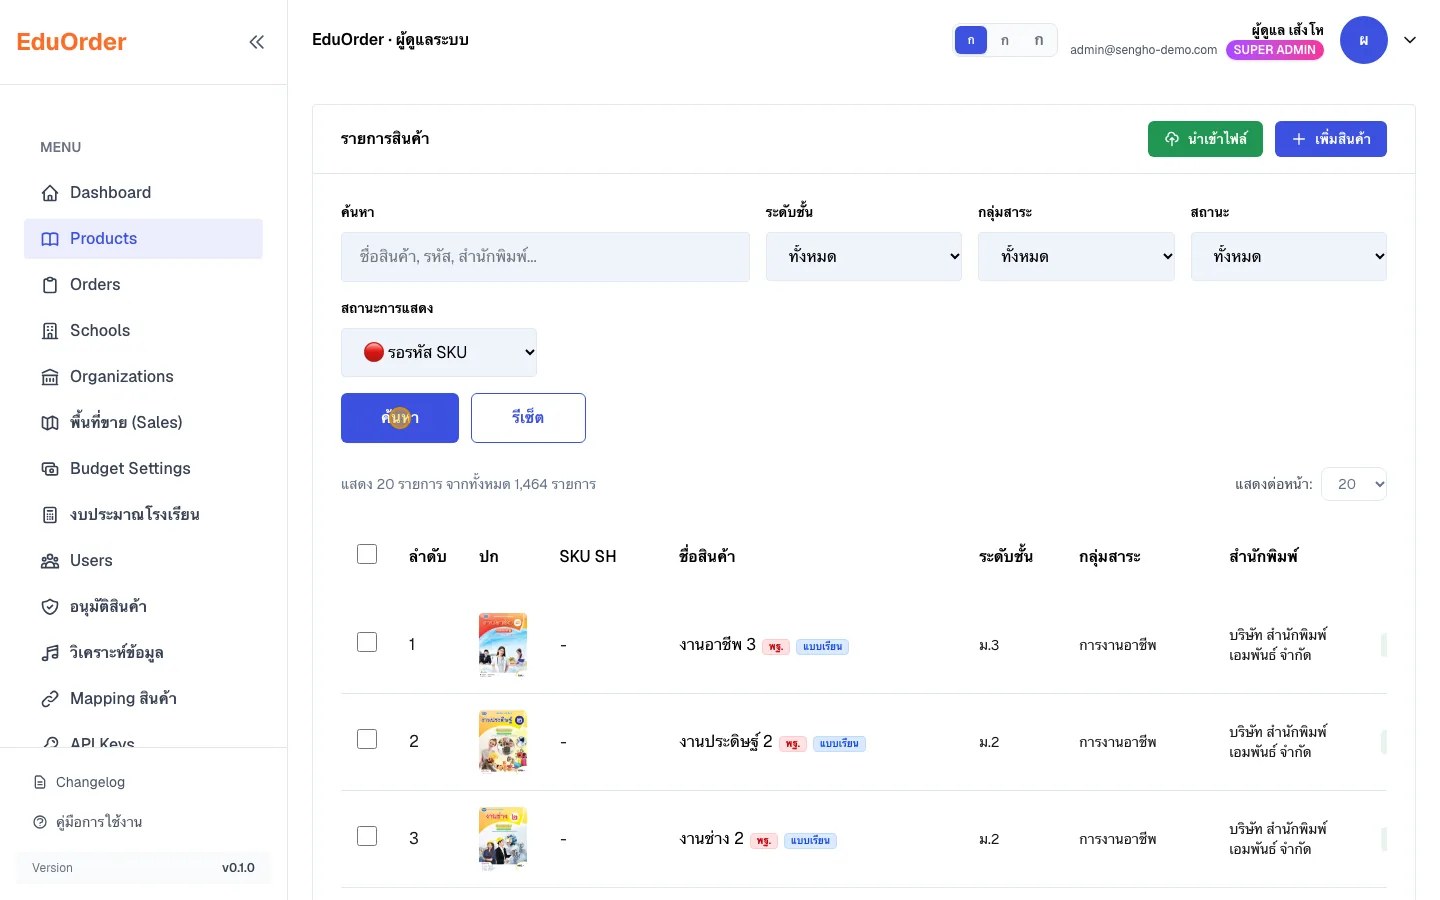The height and width of the screenshot is (900, 1440).
Task: Click the blue ค้นหา search button
Action: click(400, 418)
